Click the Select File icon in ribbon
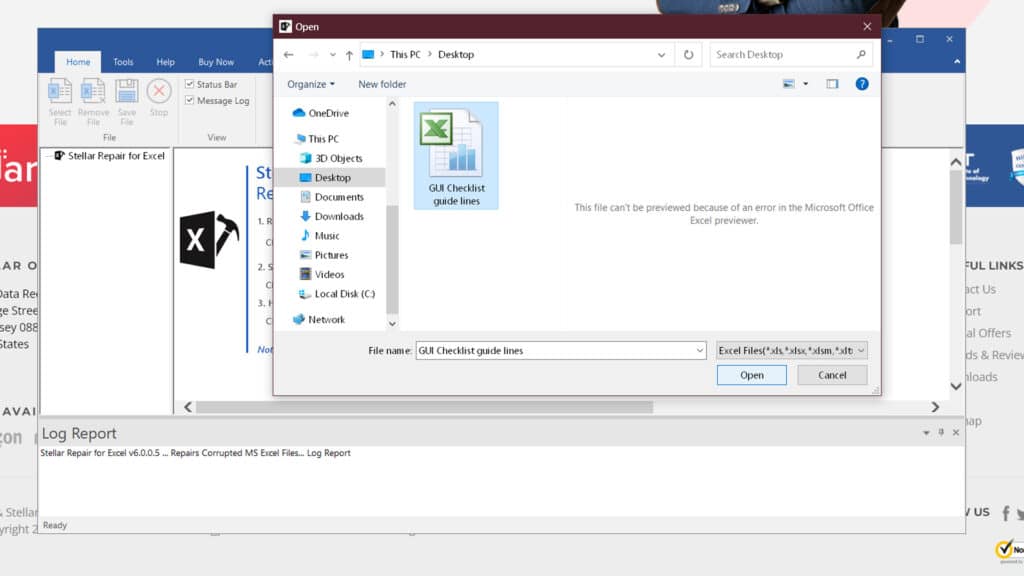The width and height of the screenshot is (1024, 576). point(59,102)
